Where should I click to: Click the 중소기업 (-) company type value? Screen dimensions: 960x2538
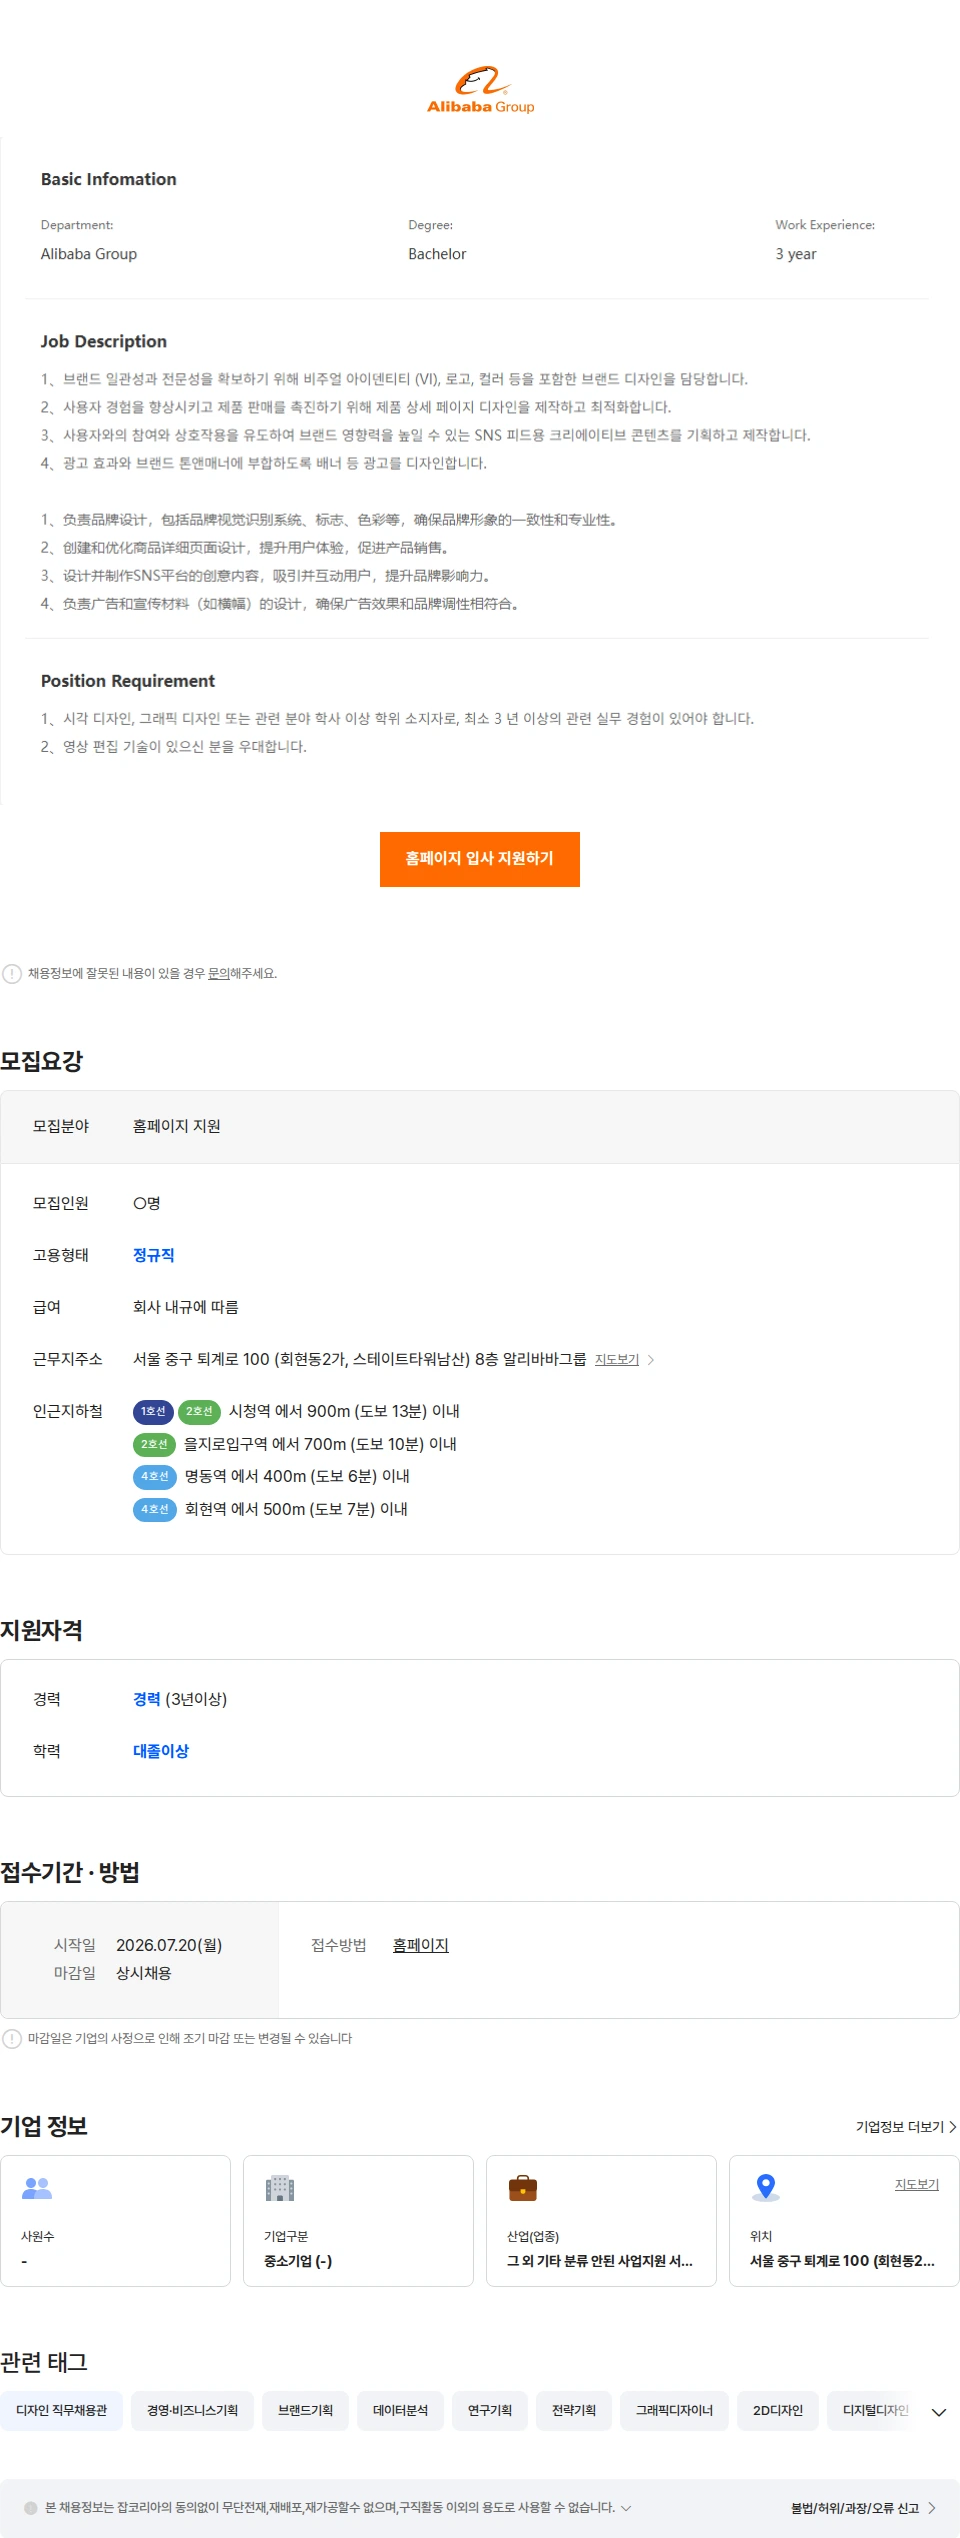coord(298,2262)
